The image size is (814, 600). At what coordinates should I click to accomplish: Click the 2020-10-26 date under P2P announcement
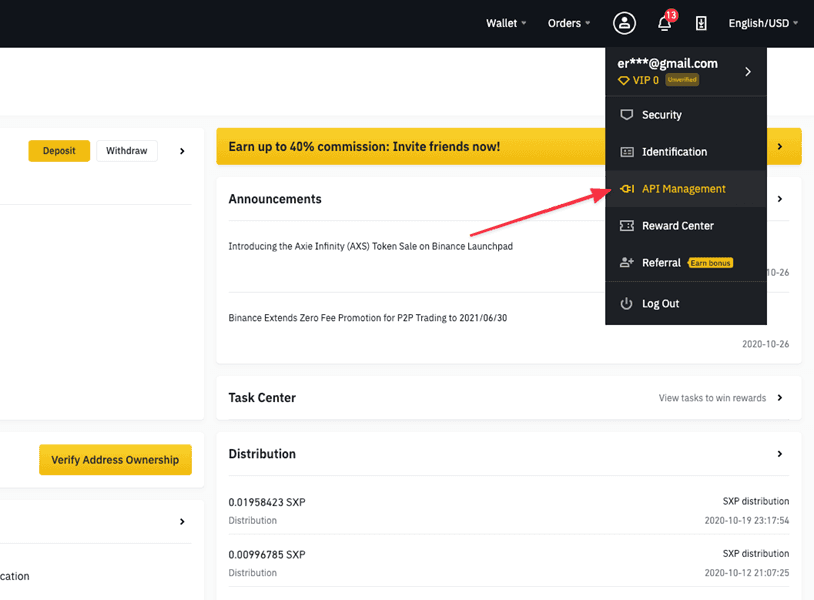[766, 344]
